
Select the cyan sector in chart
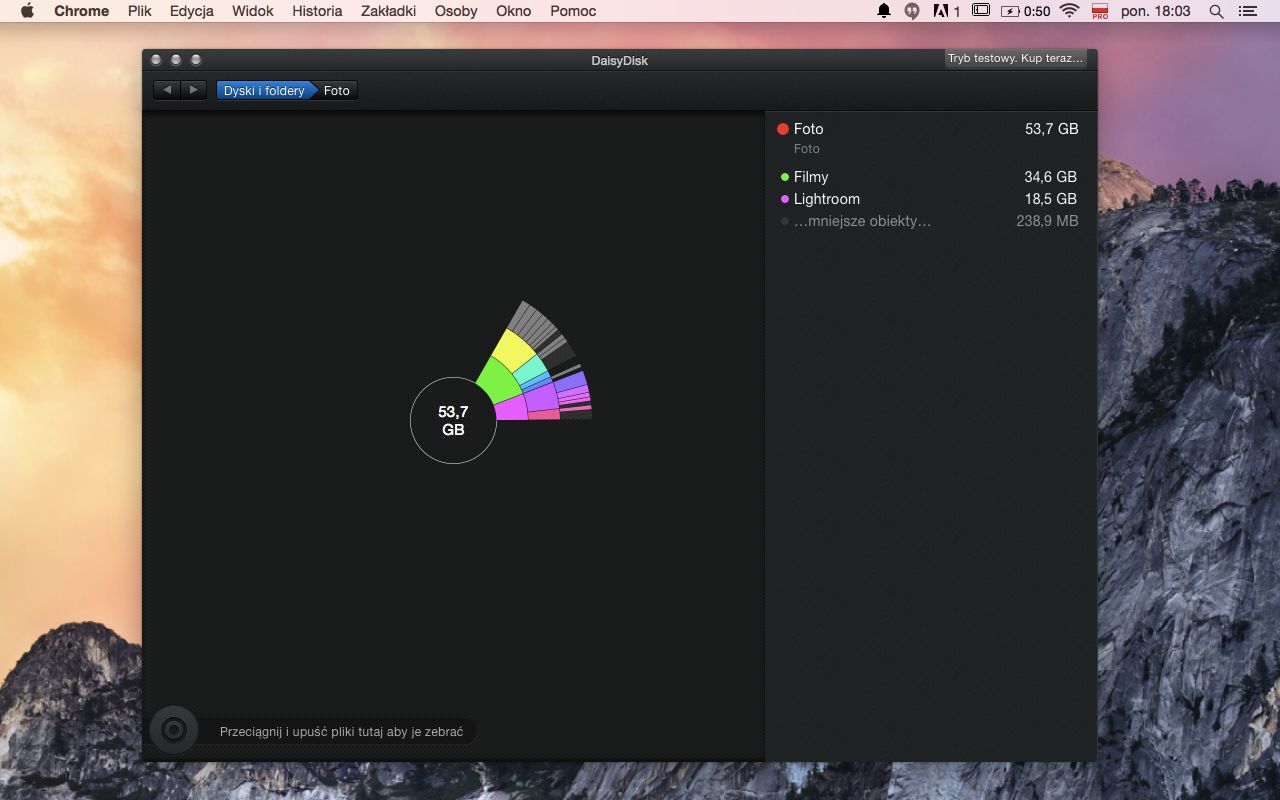(530, 369)
